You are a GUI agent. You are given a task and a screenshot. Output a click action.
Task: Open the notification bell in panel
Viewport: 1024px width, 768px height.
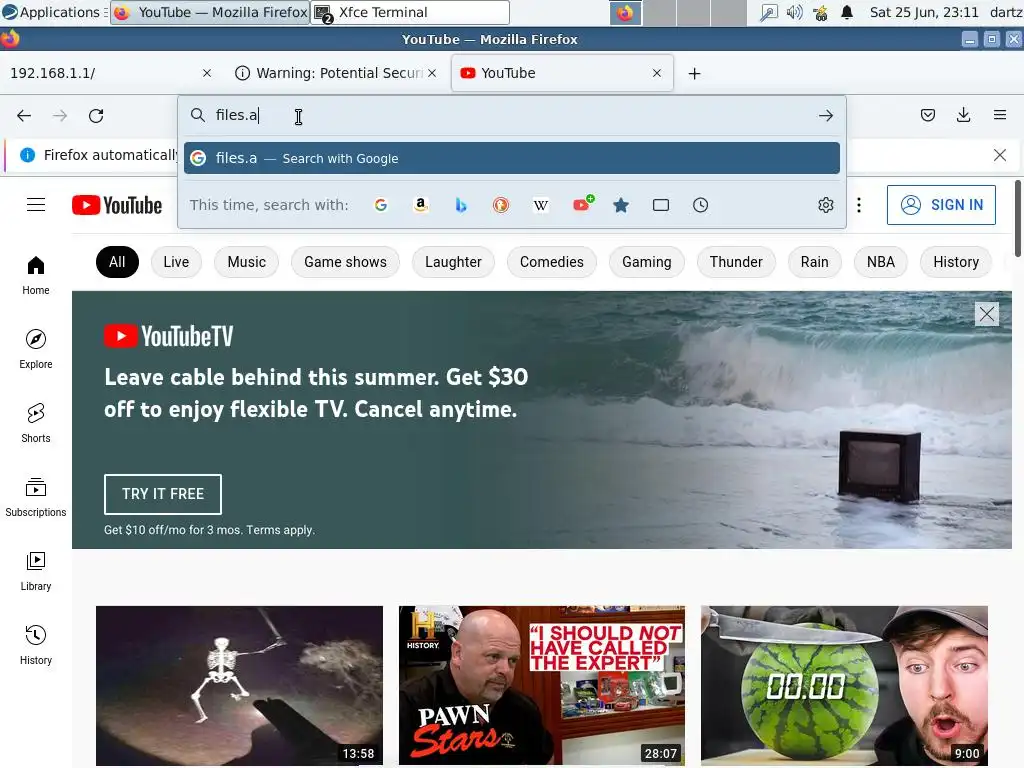(847, 12)
